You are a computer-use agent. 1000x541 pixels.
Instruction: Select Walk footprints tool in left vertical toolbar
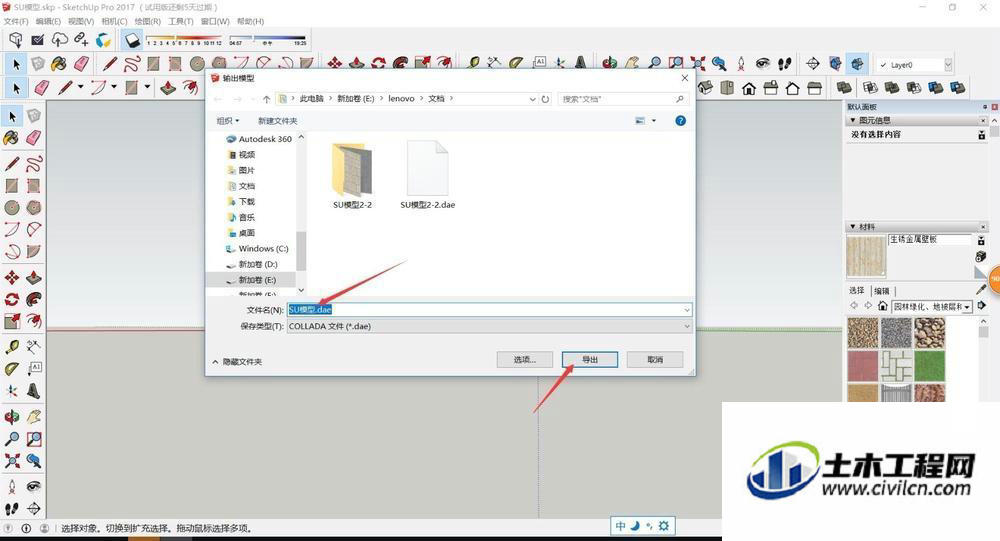click(x=11, y=508)
